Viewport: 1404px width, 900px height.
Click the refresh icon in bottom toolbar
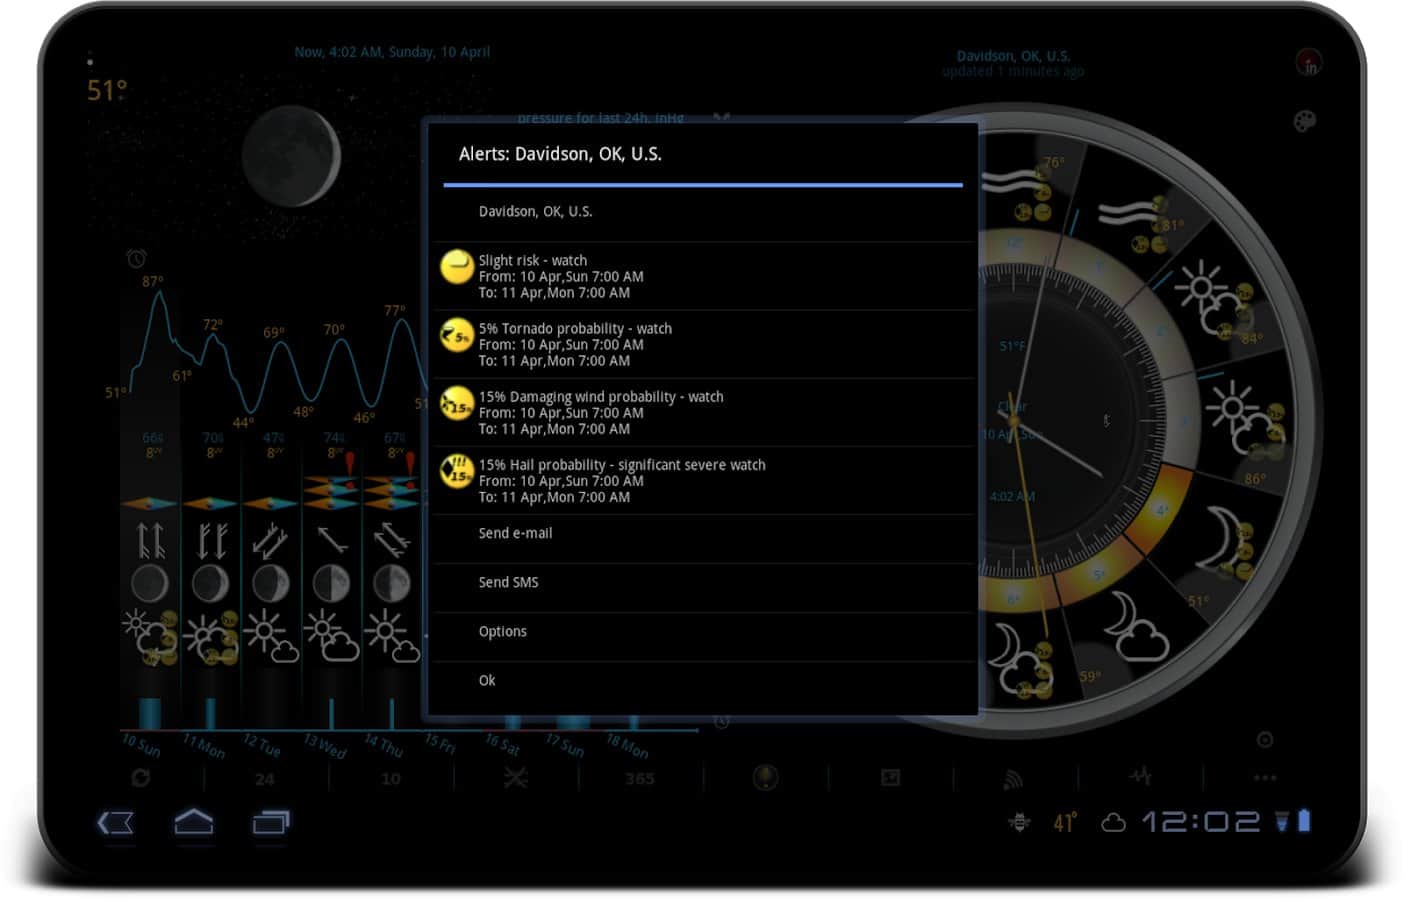(141, 778)
